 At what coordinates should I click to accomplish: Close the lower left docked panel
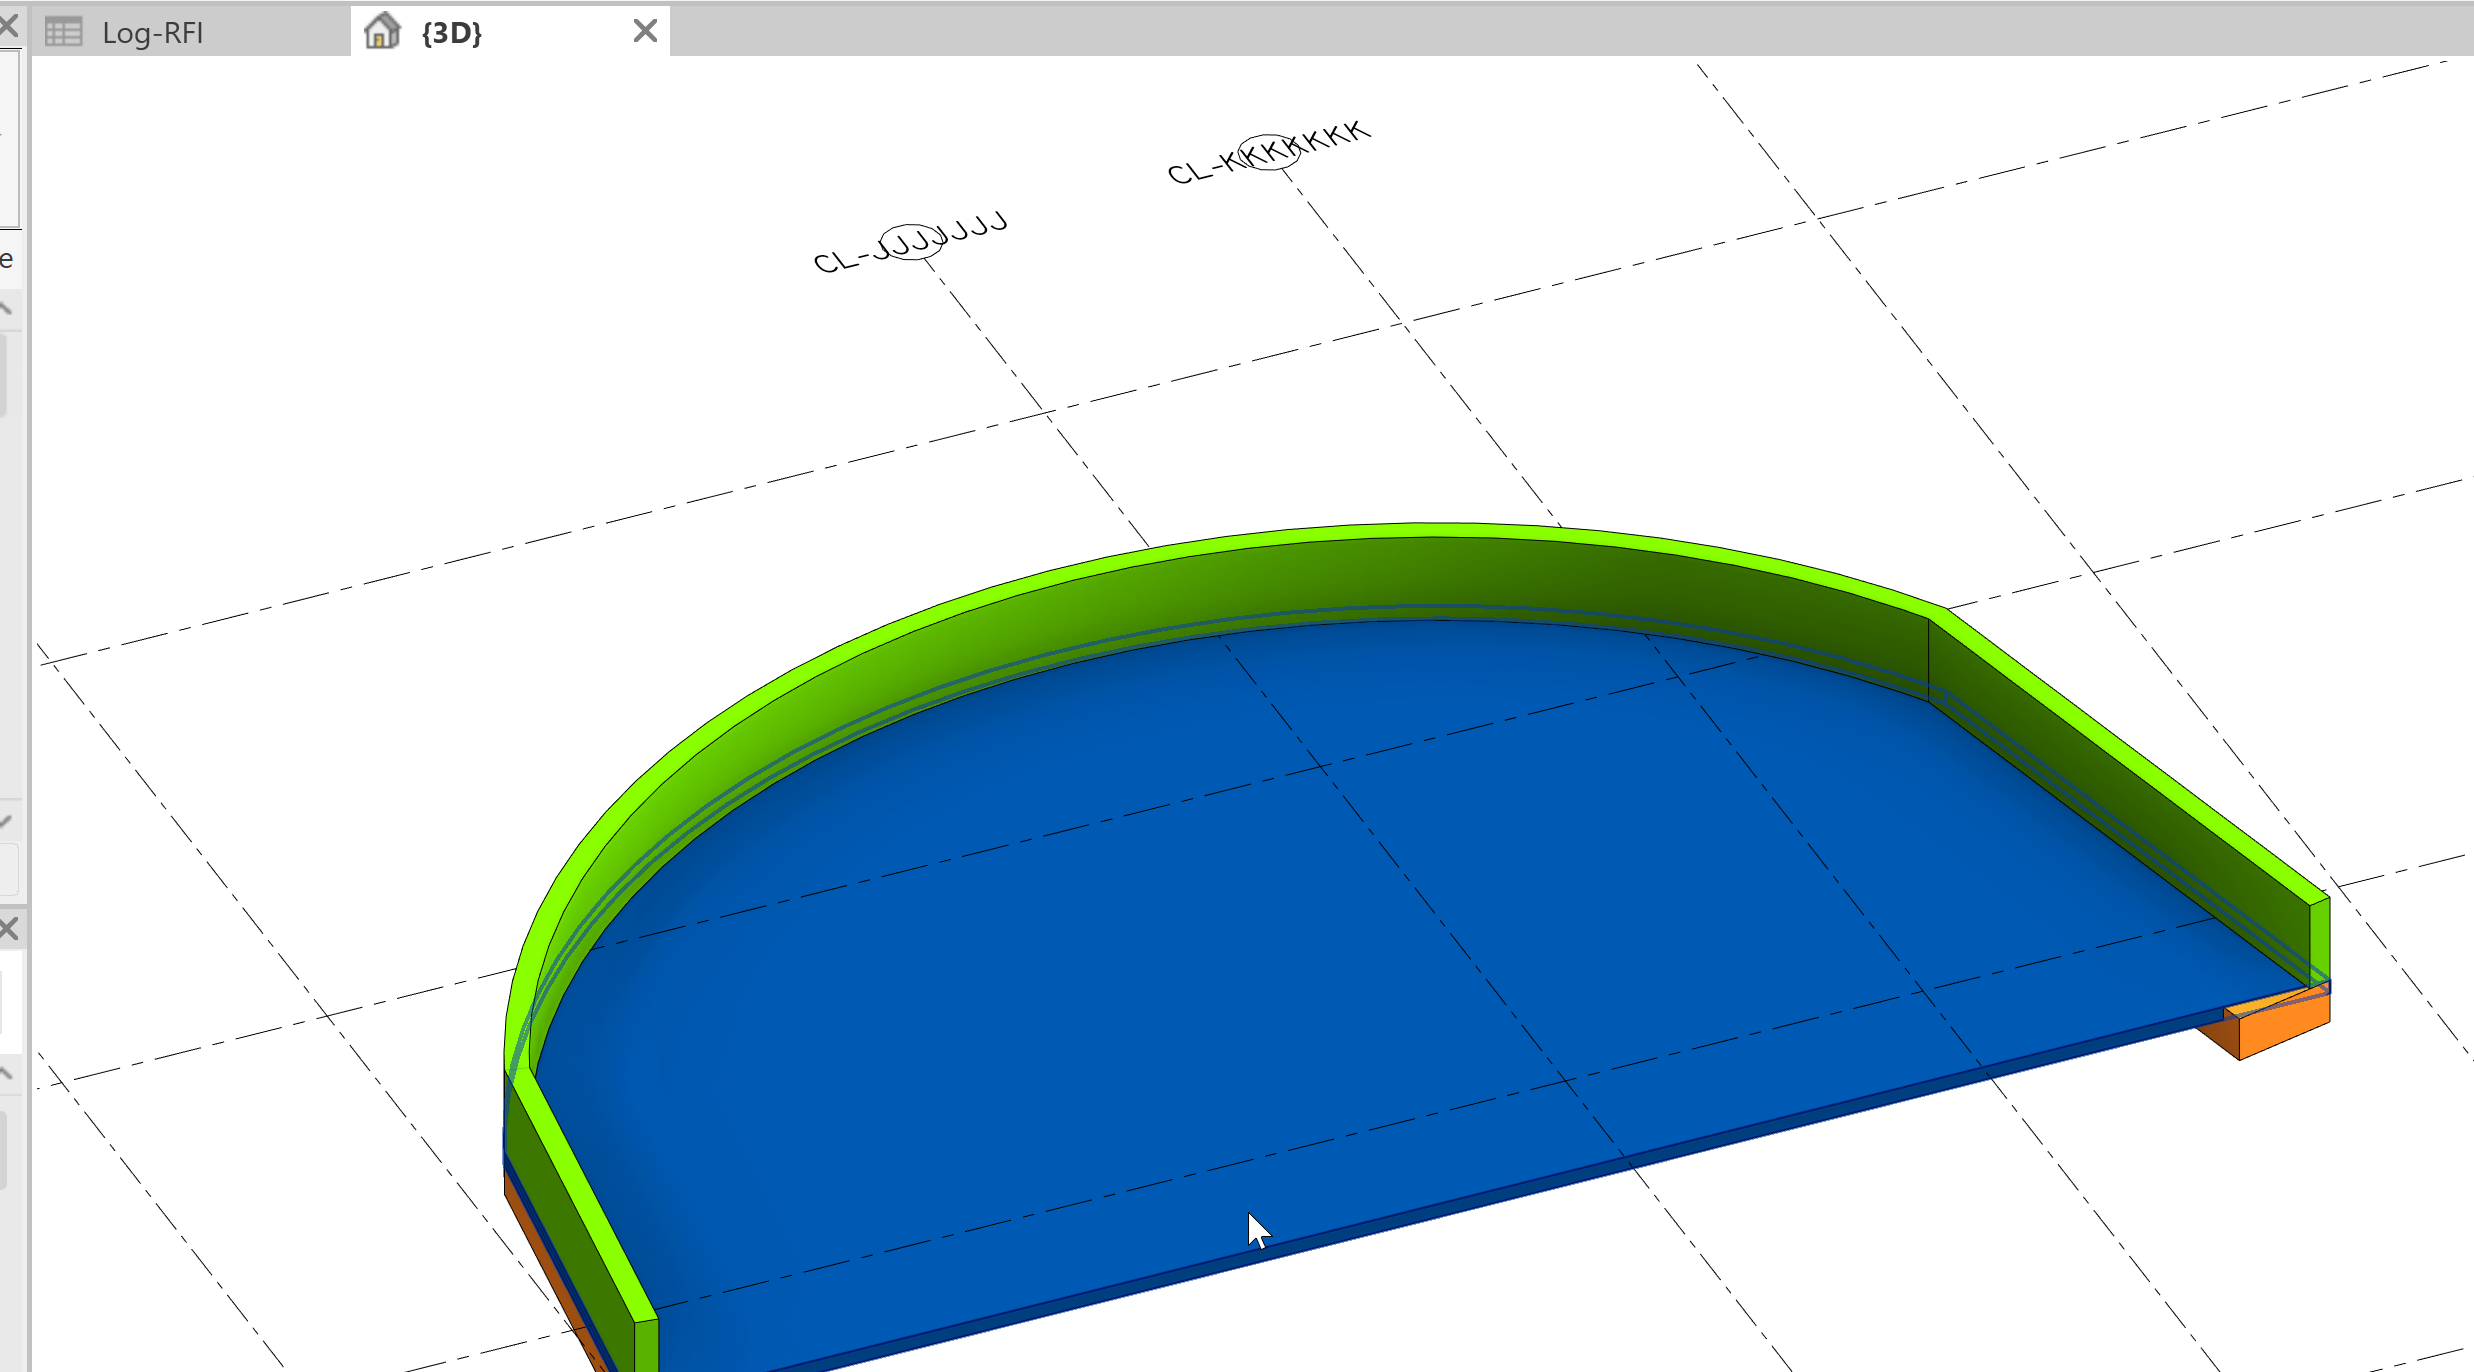click(x=8, y=929)
